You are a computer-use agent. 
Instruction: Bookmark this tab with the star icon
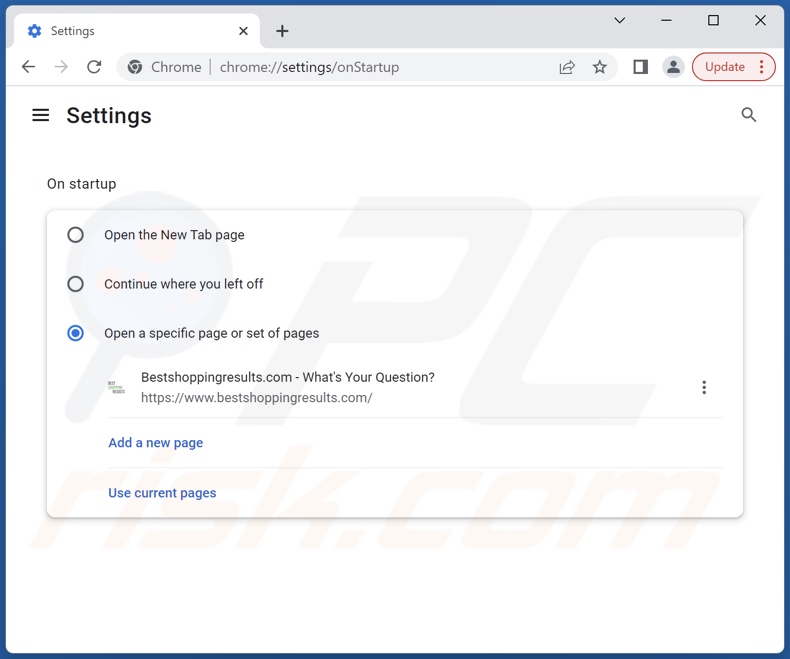pos(600,67)
